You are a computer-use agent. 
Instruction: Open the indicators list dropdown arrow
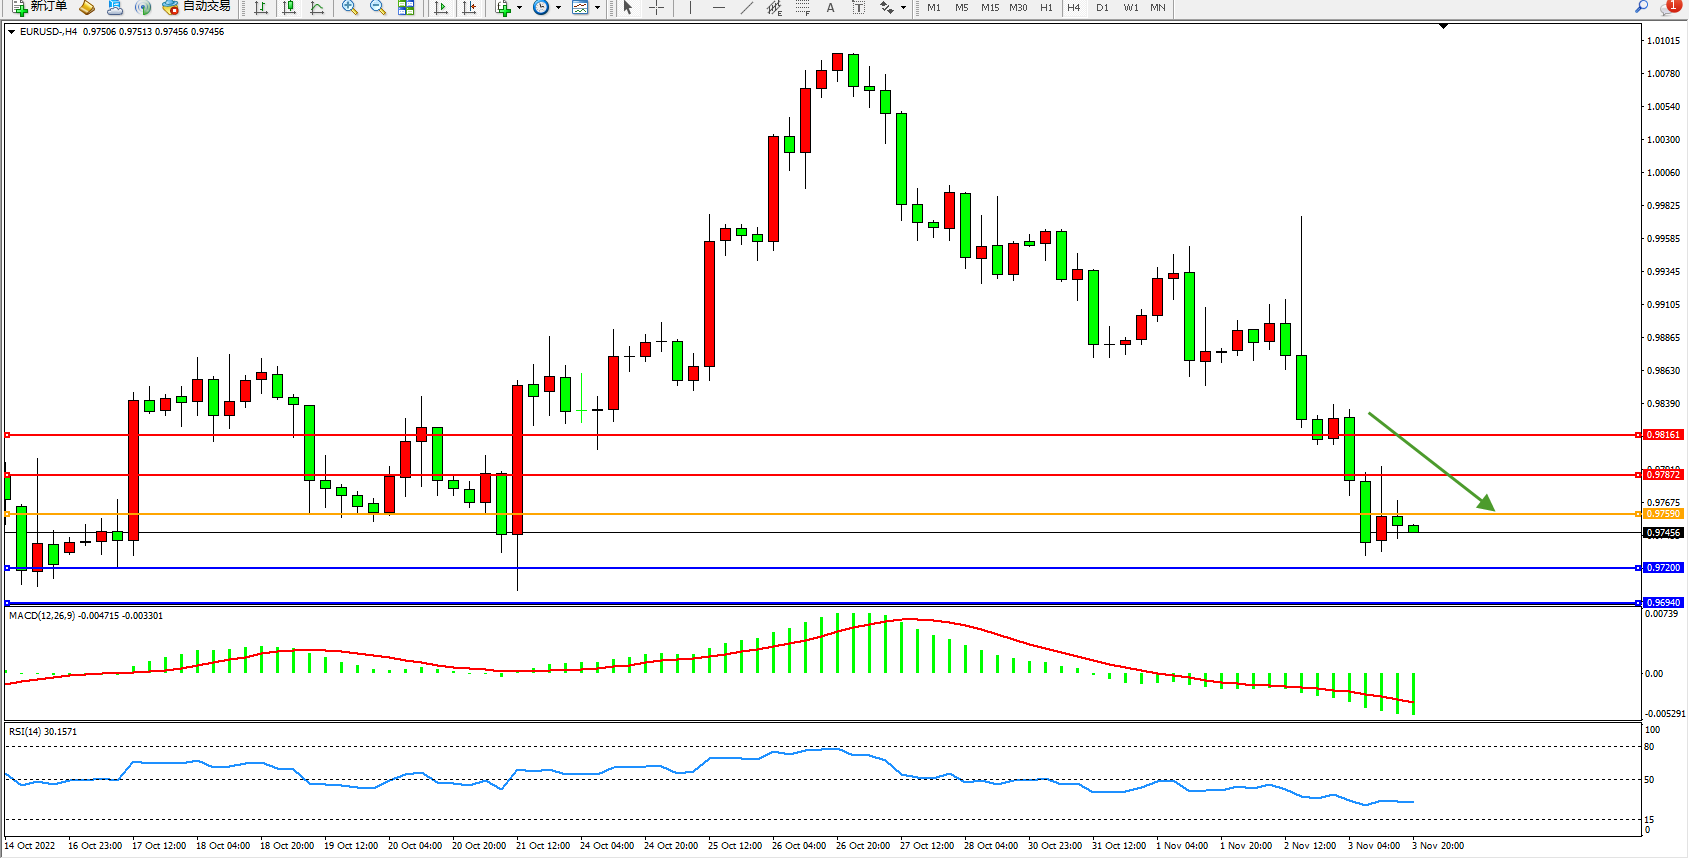pyautogui.click(x=519, y=8)
